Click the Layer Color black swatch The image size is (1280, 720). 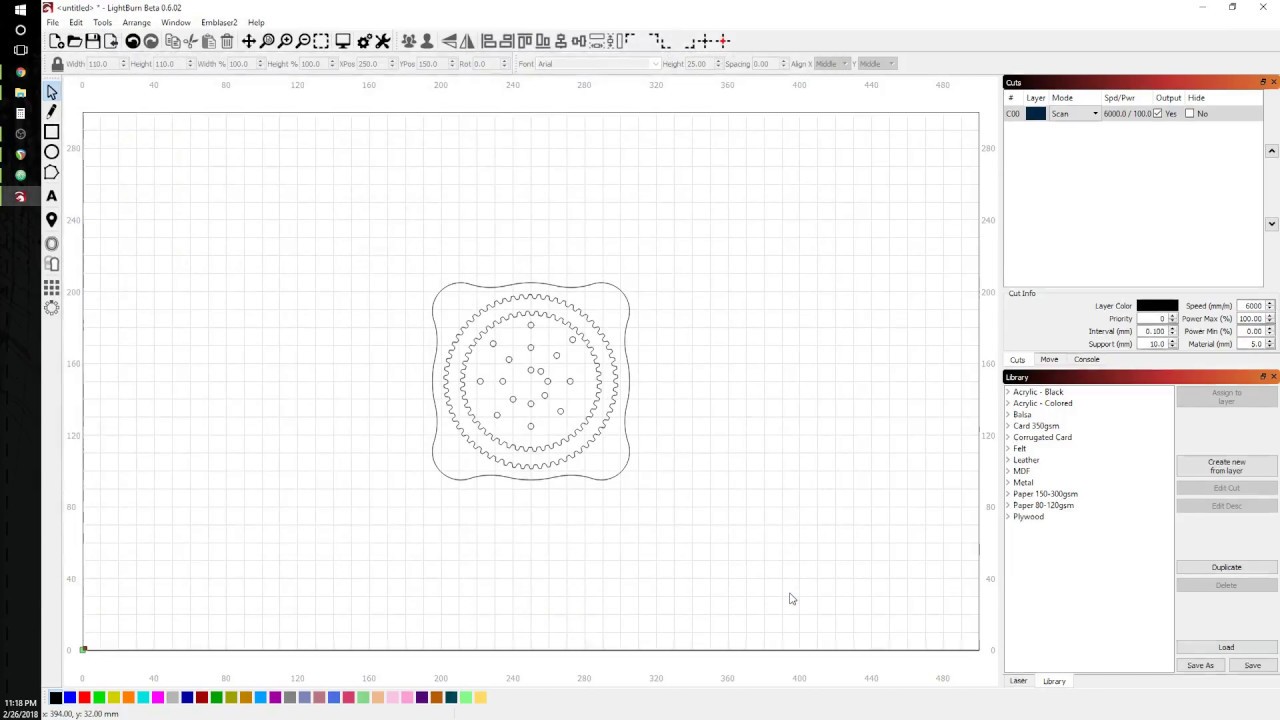coord(1157,306)
